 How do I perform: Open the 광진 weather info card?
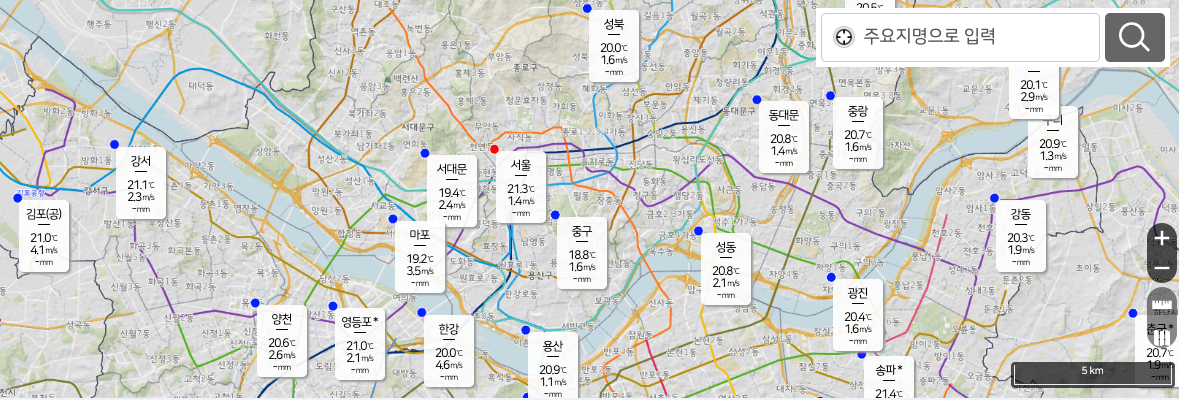tap(856, 315)
